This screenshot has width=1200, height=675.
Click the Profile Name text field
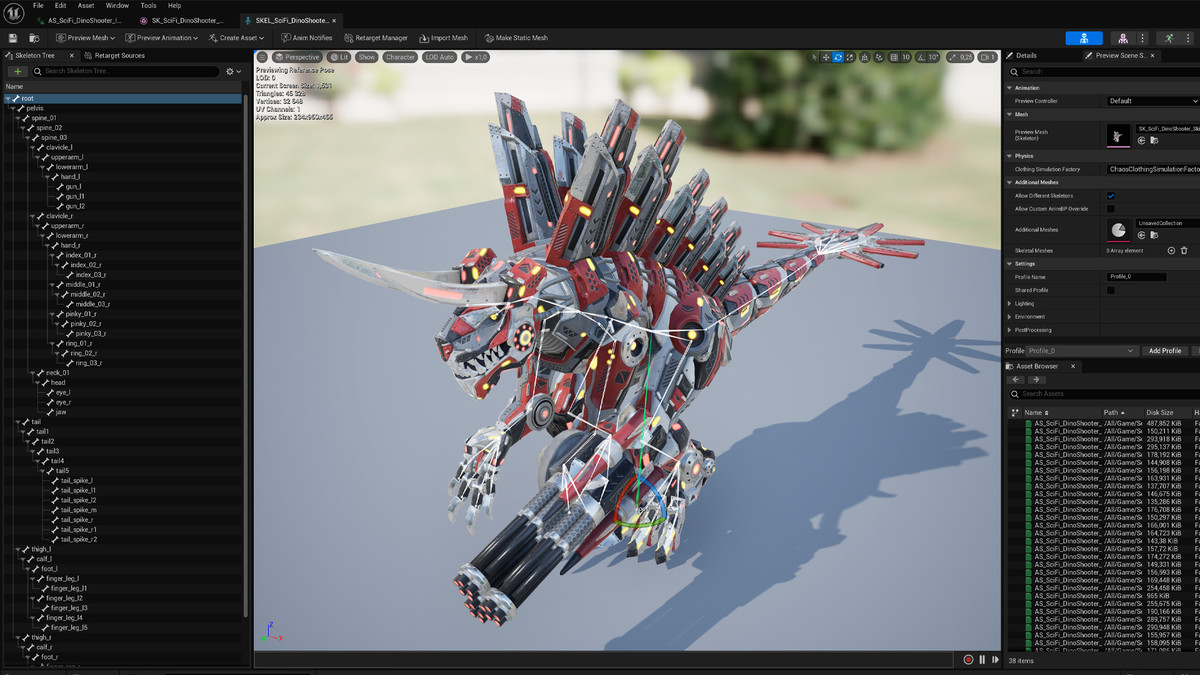click(x=1136, y=277)
